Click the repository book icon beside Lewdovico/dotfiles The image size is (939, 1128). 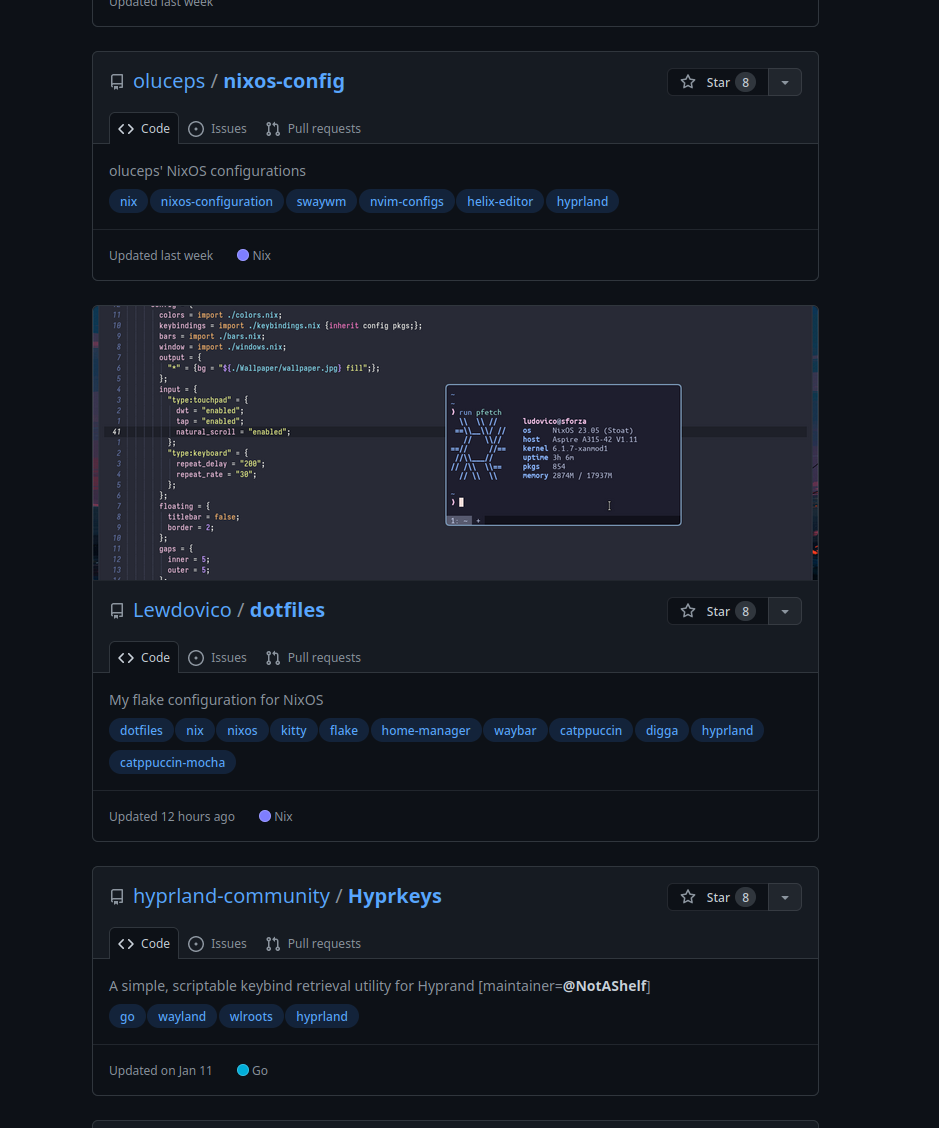117,610
